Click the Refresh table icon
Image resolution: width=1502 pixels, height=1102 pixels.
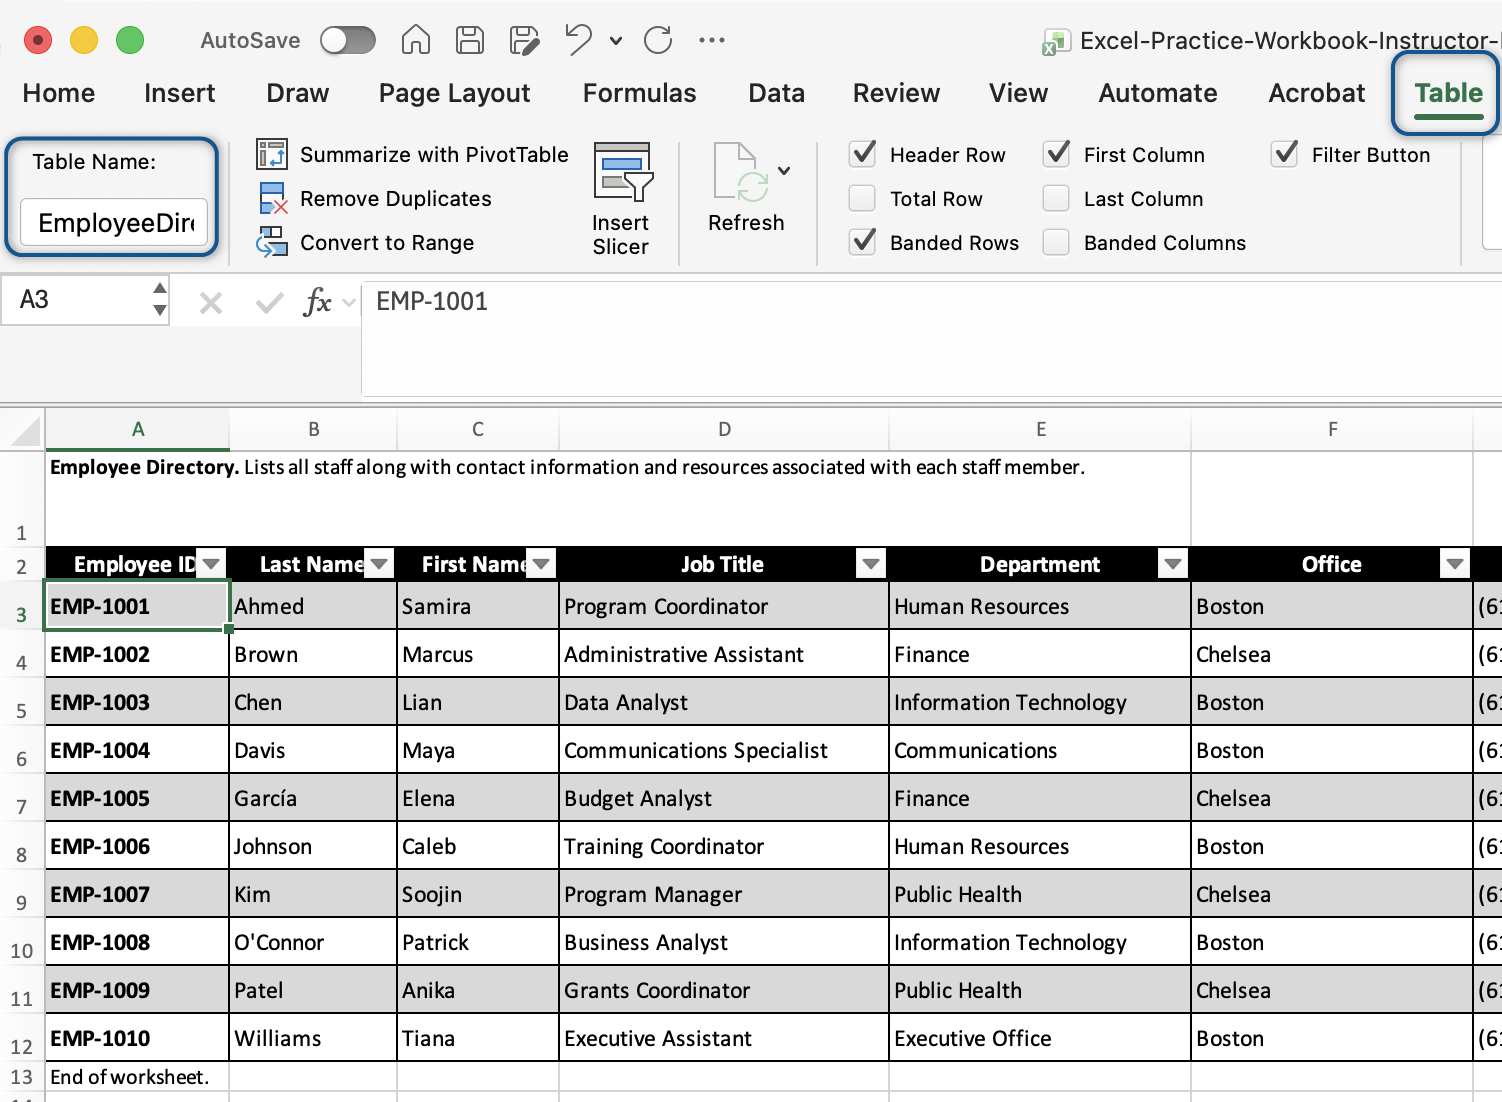741,171
